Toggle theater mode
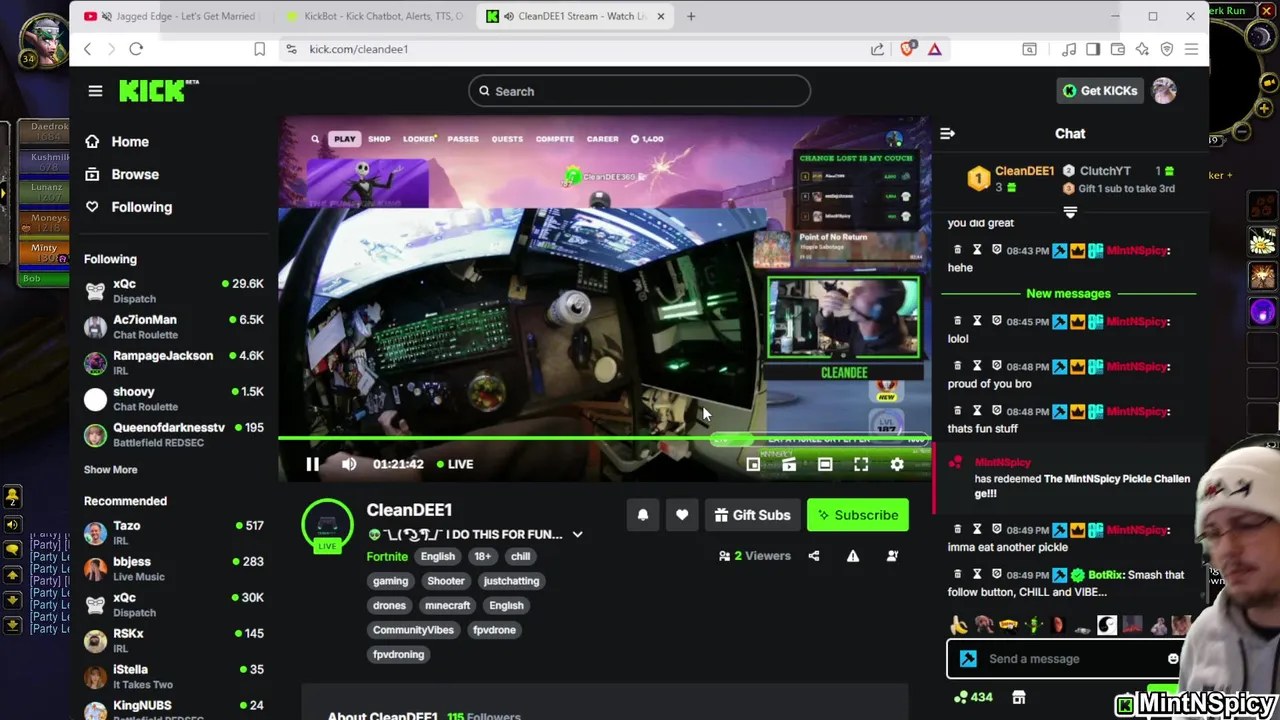This screenshot has width=1280, height=720. pyautogui.click(x=825, y=464)
